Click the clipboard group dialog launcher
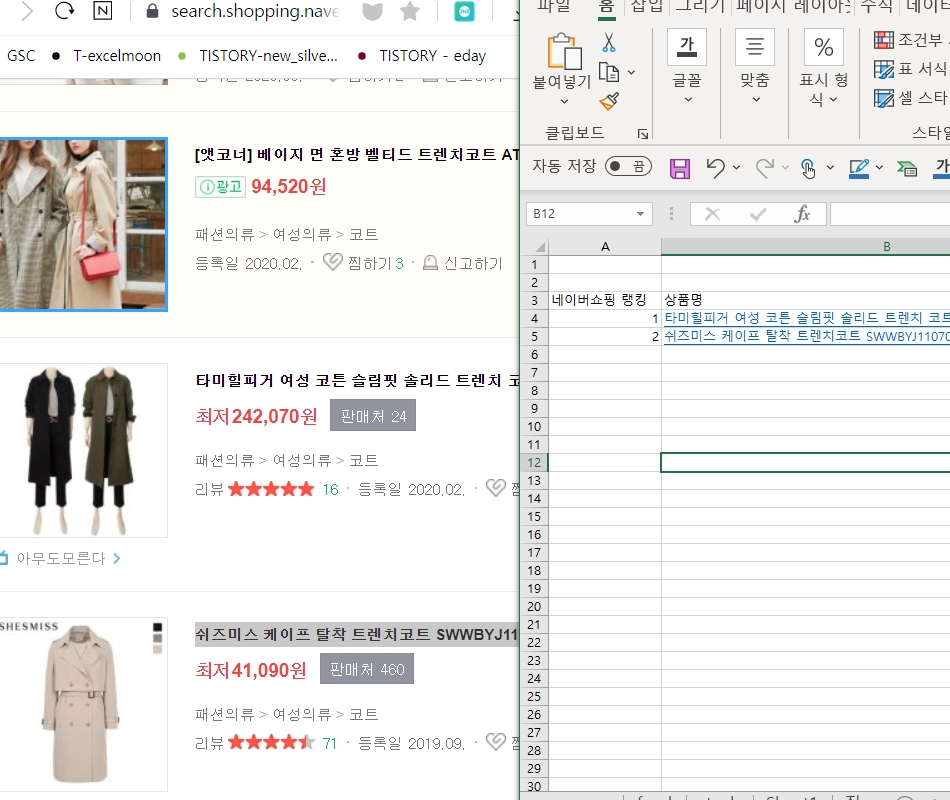 [x=643, y=134]
